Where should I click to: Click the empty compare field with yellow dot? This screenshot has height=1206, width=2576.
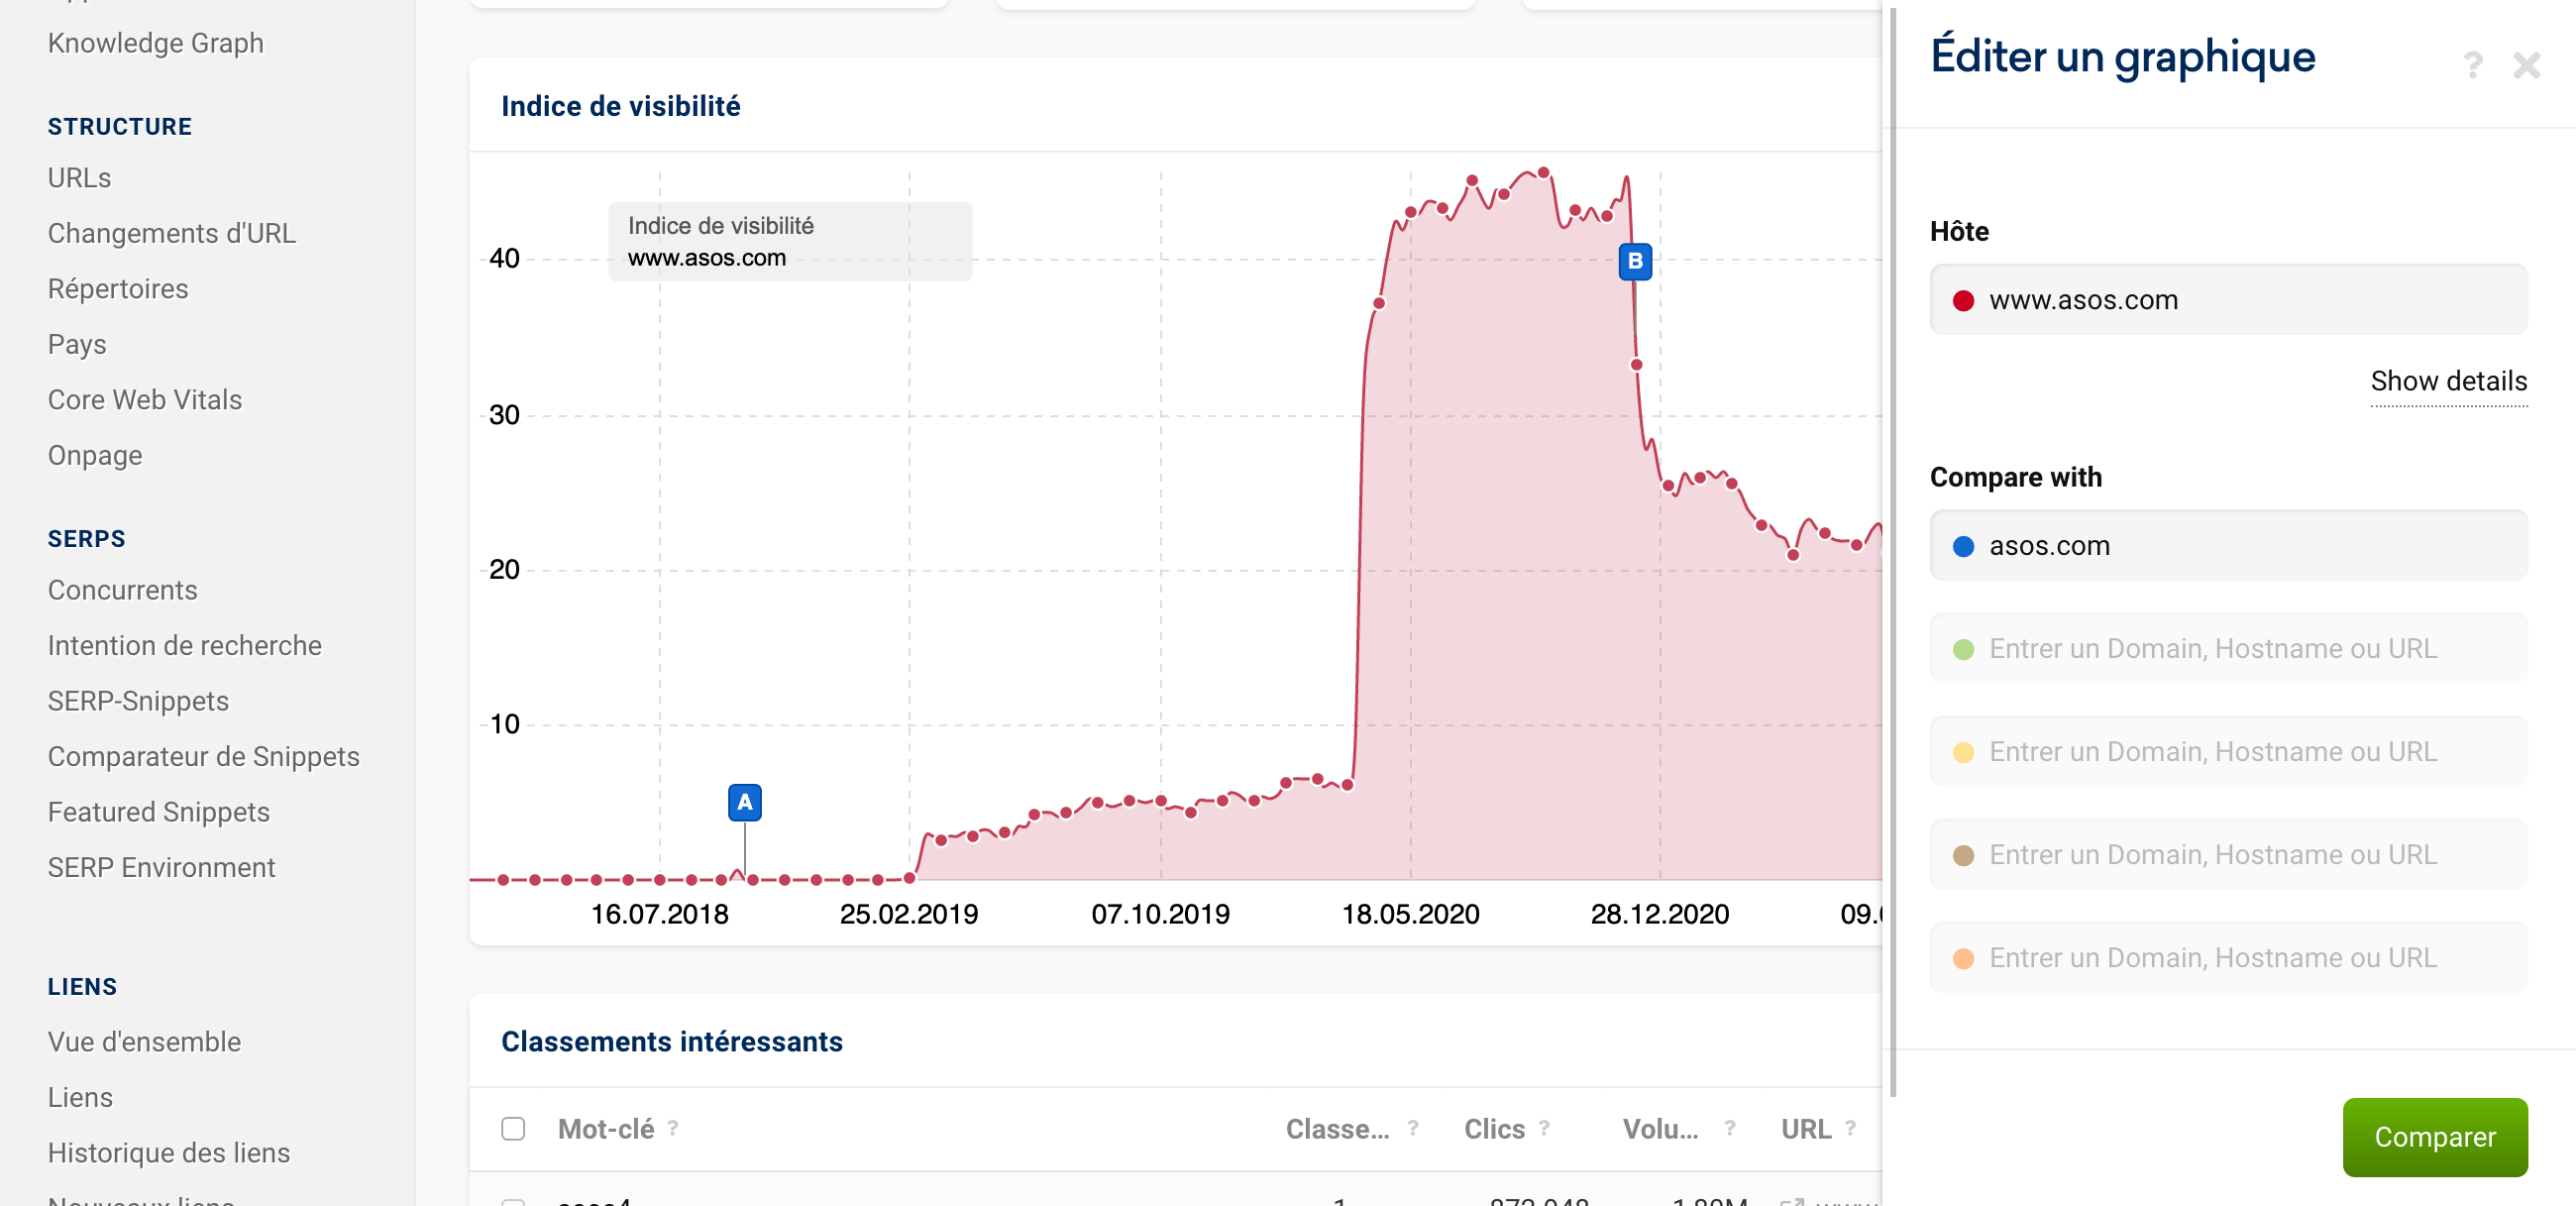[x=2228, y=752]
